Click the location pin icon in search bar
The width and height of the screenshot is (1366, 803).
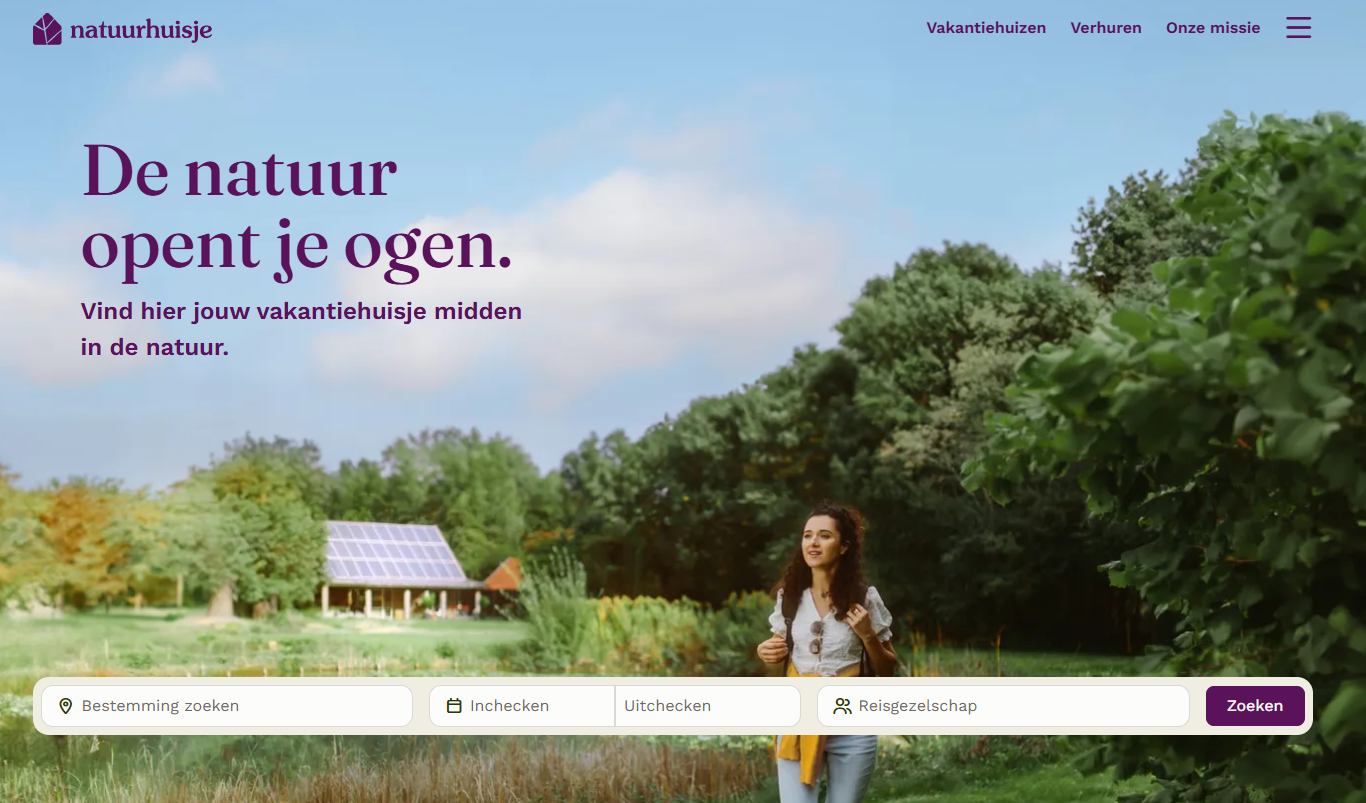(x=66, y=706)
